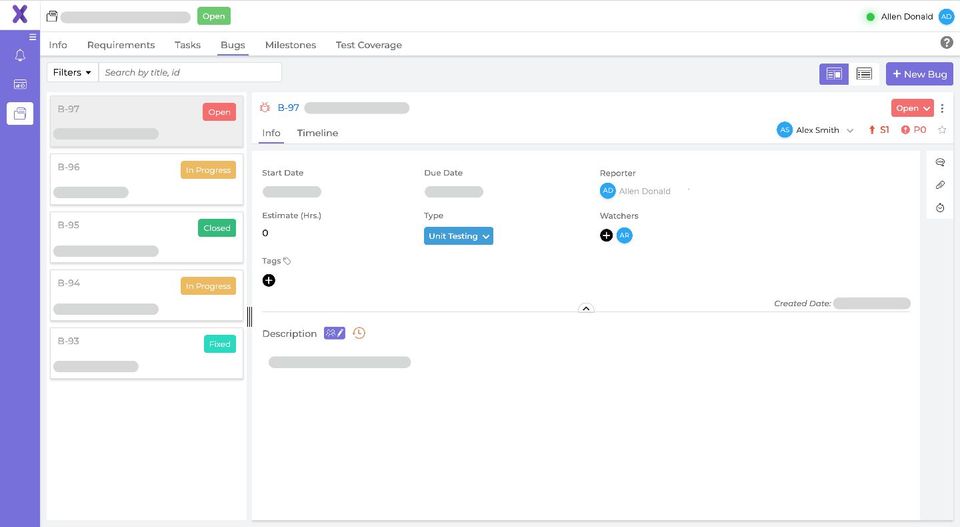Image resolution: width=960 pixels, height=527 pixels.
Task: View description history clock icon
Action: point(359,333)
